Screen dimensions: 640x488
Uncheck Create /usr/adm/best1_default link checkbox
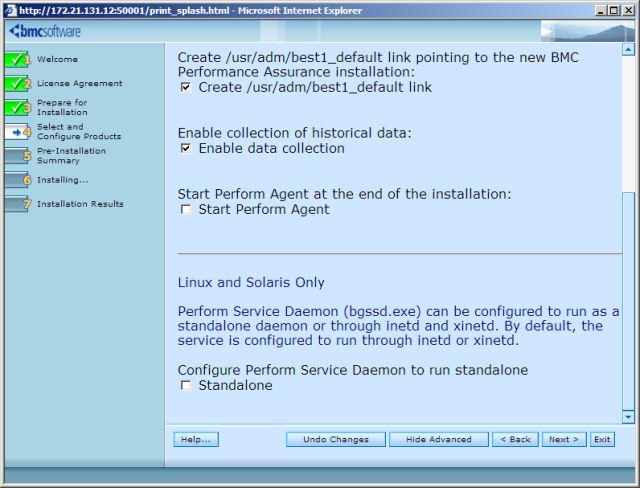pos(186,87)
